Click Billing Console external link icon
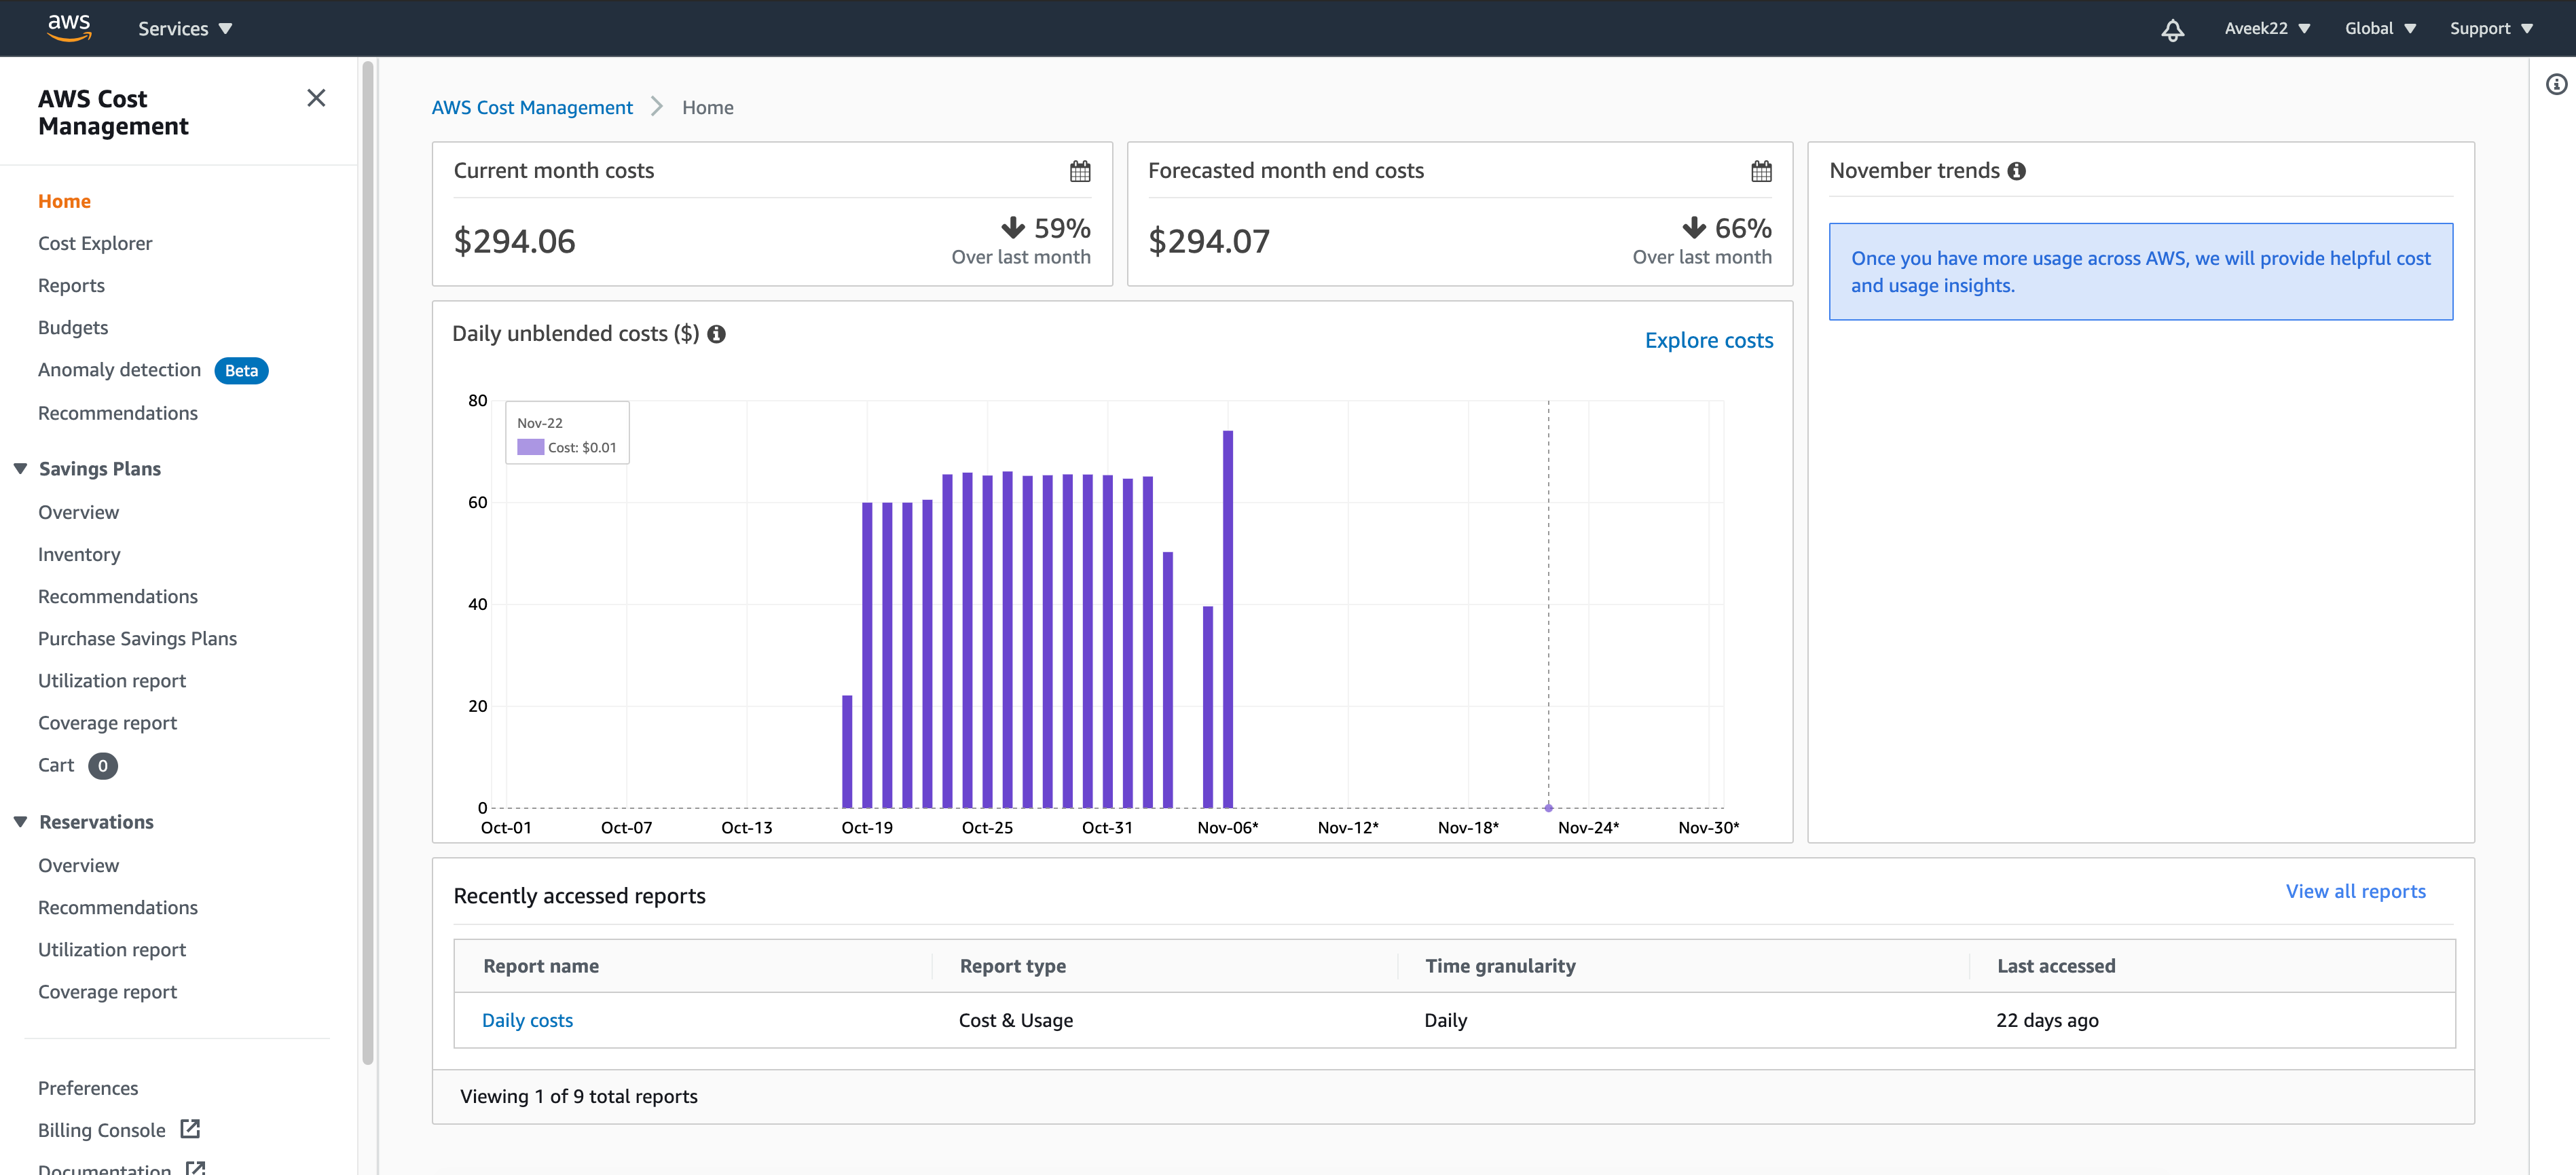This screenshot has width=2576, height=1175. coord(190,1129)
